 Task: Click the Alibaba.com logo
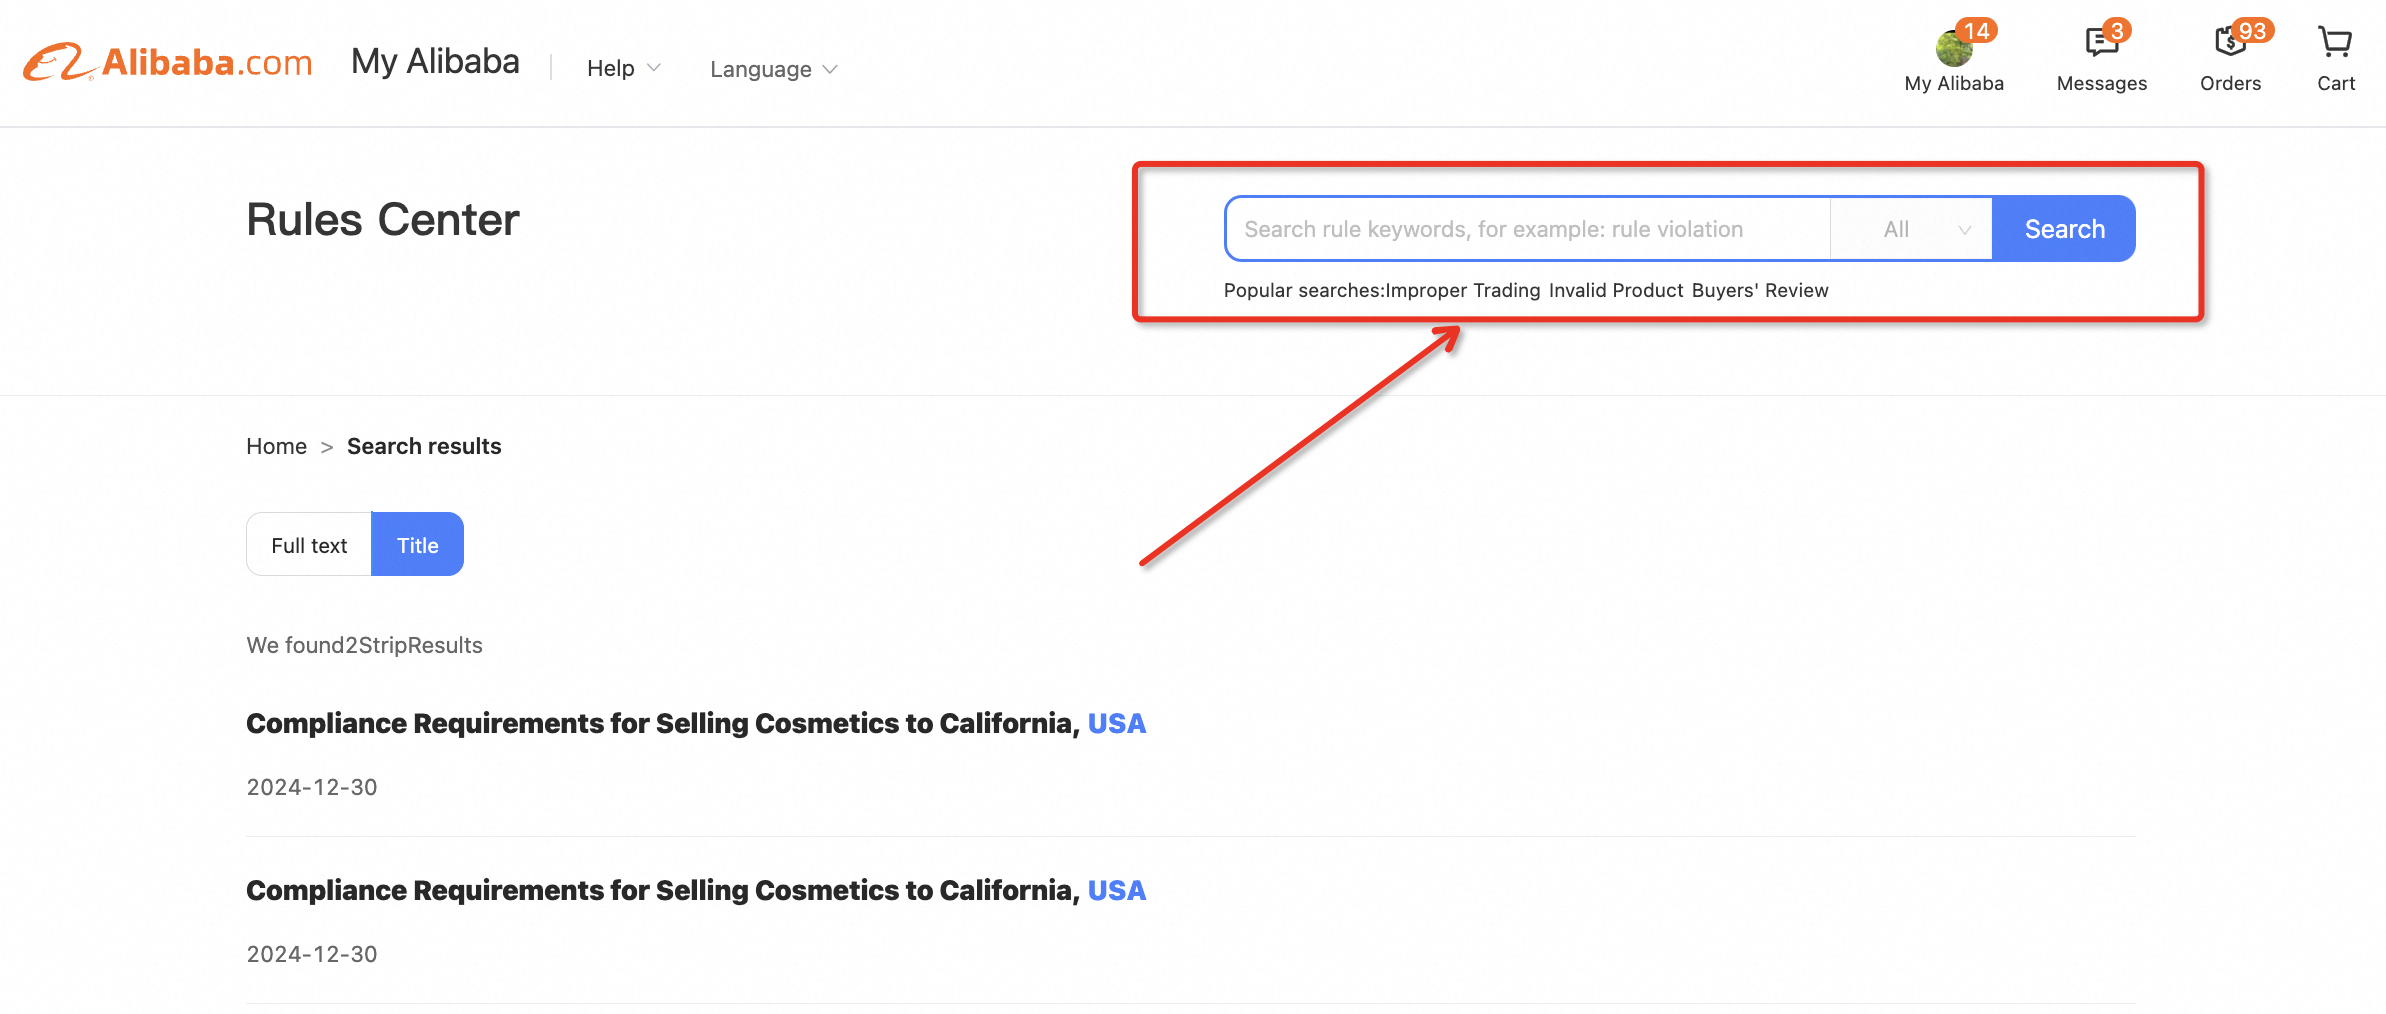[168, 62]
